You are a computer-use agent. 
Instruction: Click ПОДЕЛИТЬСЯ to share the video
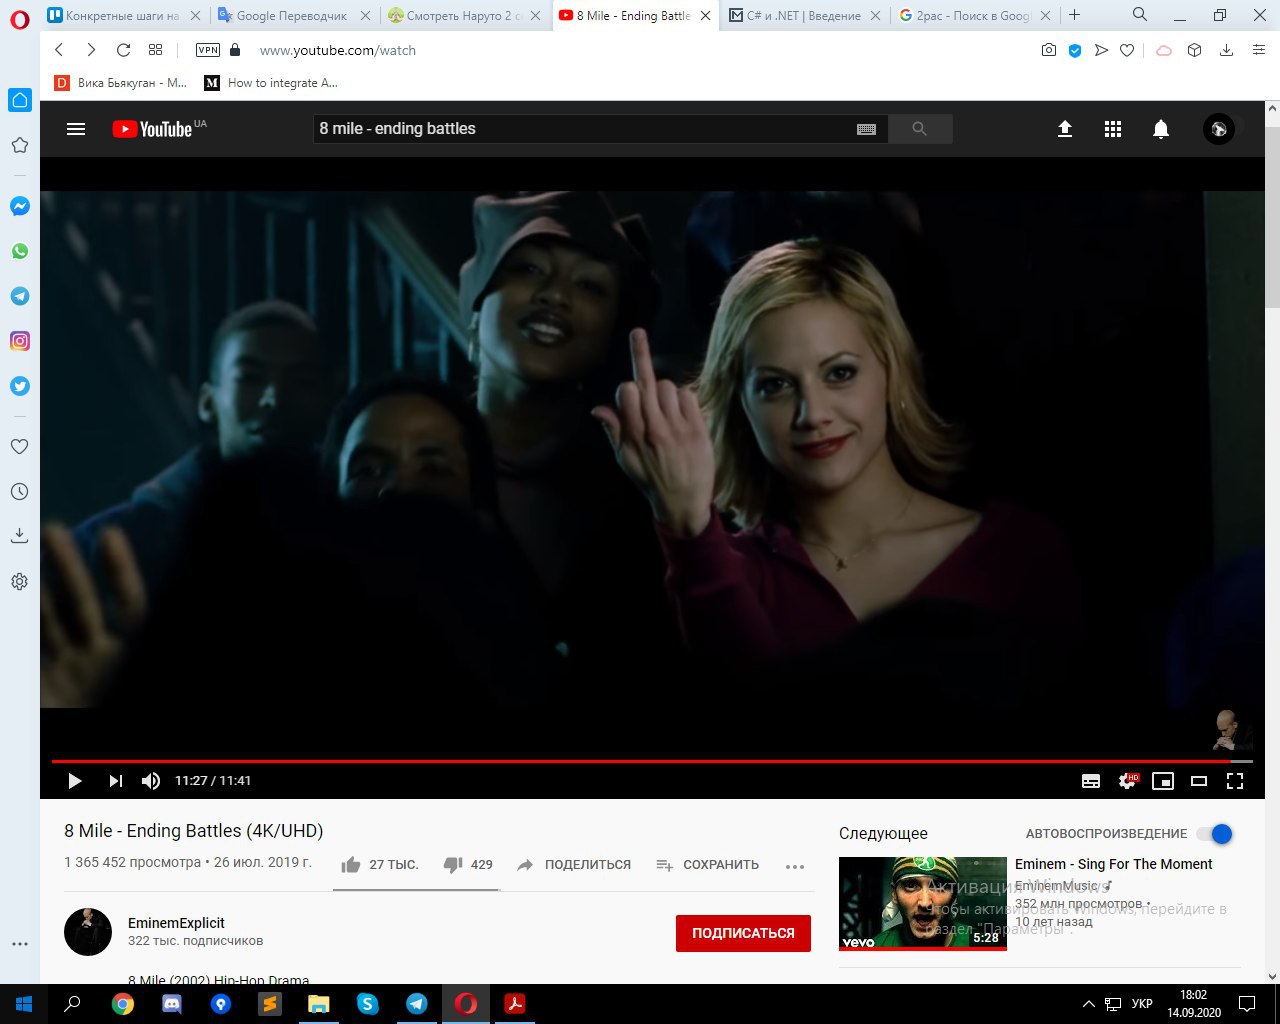[574, 865]
